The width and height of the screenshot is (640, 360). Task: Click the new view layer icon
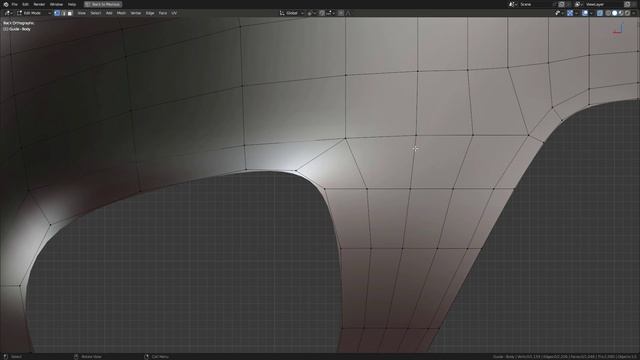(627, 4)
